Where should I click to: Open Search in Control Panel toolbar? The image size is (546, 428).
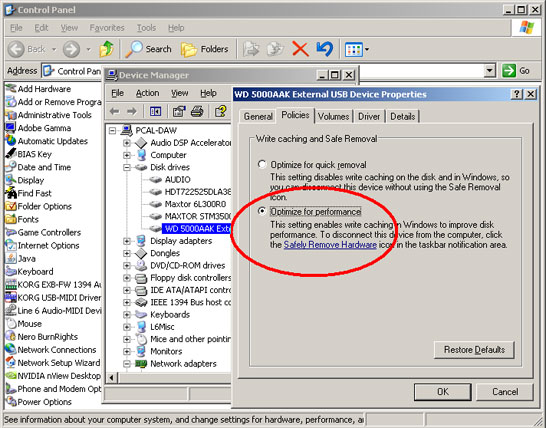[x=148, y=49]
